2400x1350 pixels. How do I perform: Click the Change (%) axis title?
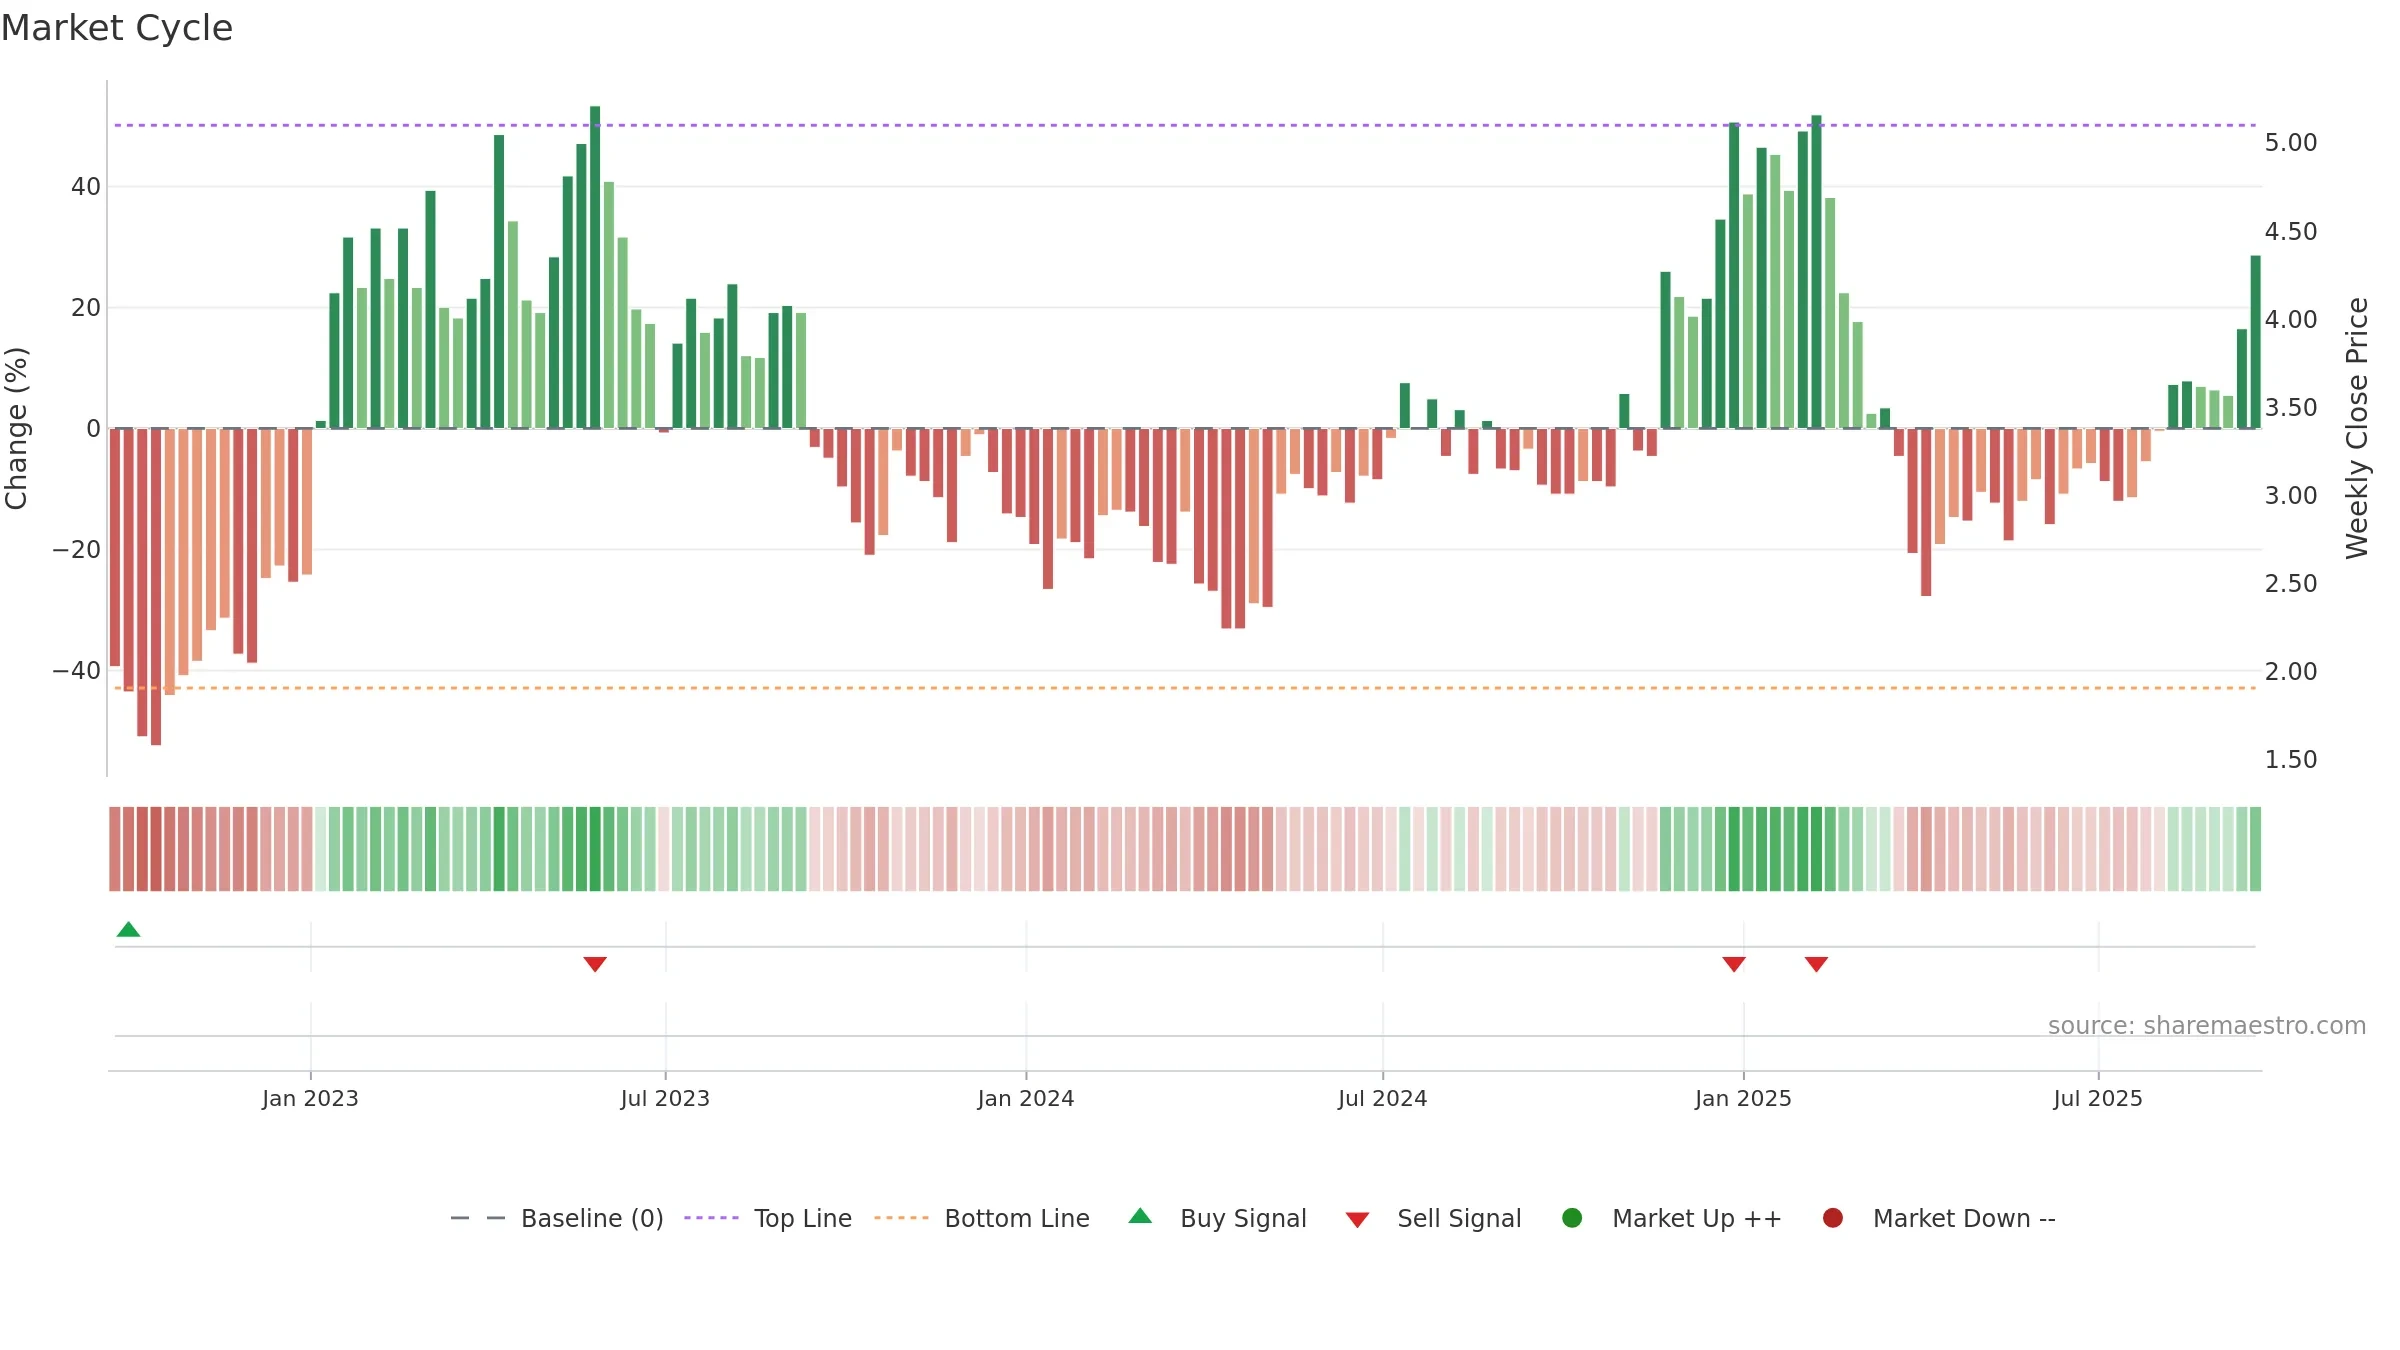tap(16, 428)
